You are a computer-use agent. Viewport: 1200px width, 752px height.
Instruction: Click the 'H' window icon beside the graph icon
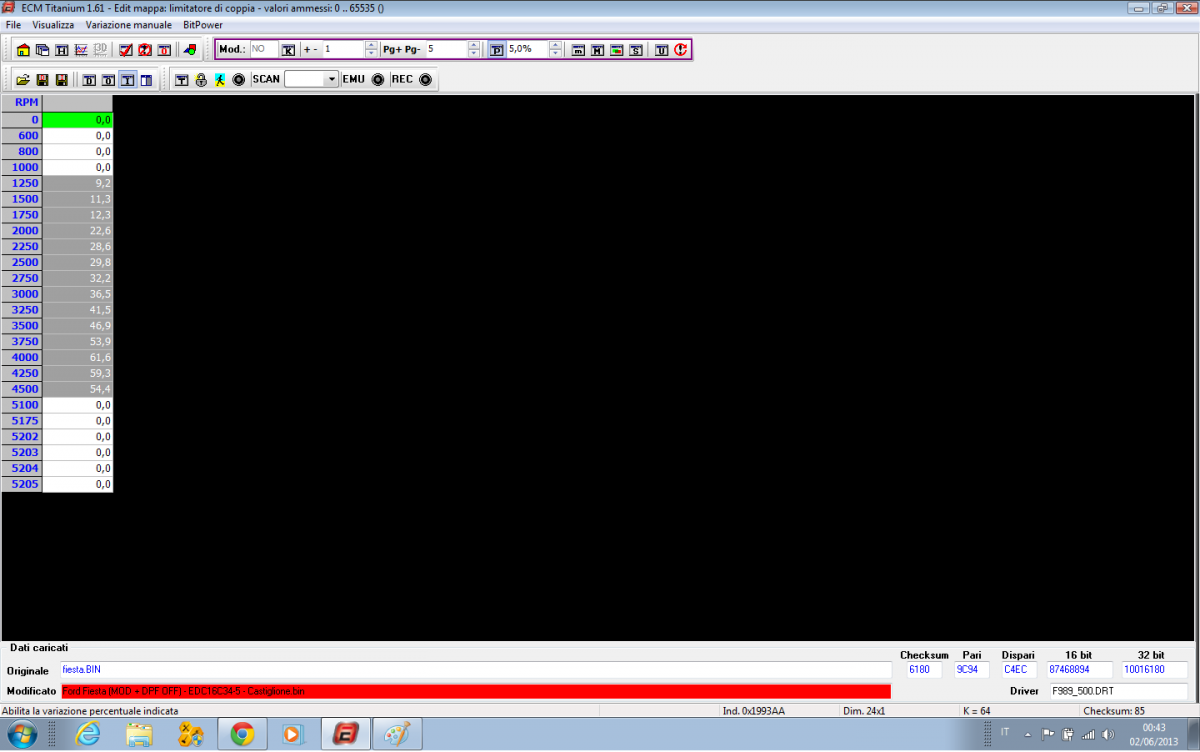61,50
